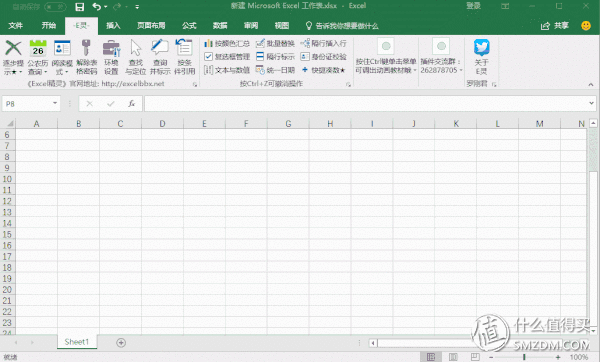The image size is (600, 362).
Task: Open the 文件 File menu
Action: [x=15, y=26]
